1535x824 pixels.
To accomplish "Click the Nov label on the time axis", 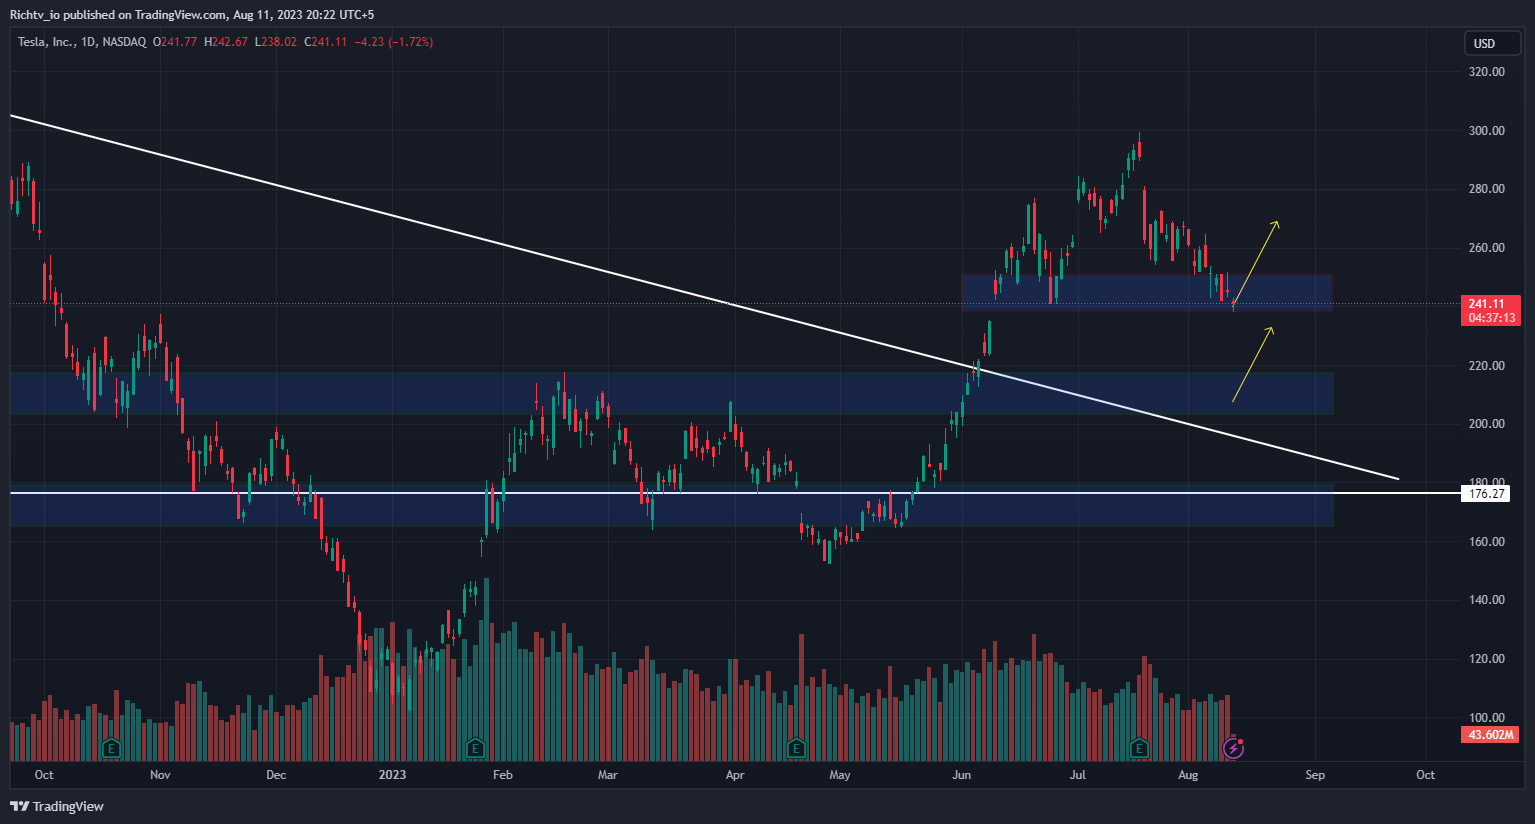I will point(160,775).
